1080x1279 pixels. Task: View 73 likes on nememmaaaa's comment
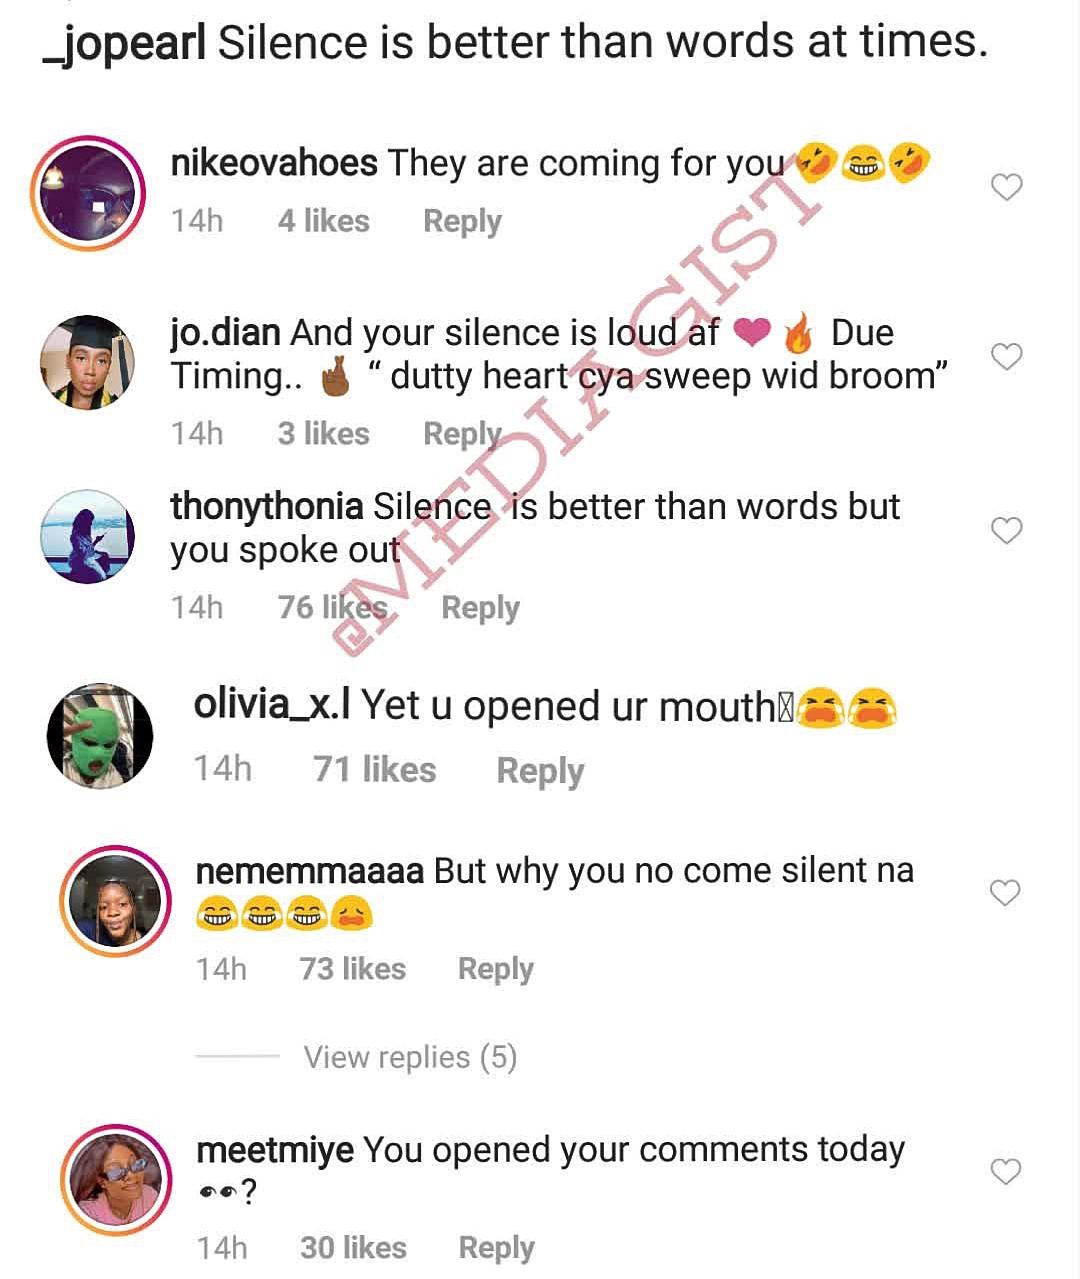353,968
